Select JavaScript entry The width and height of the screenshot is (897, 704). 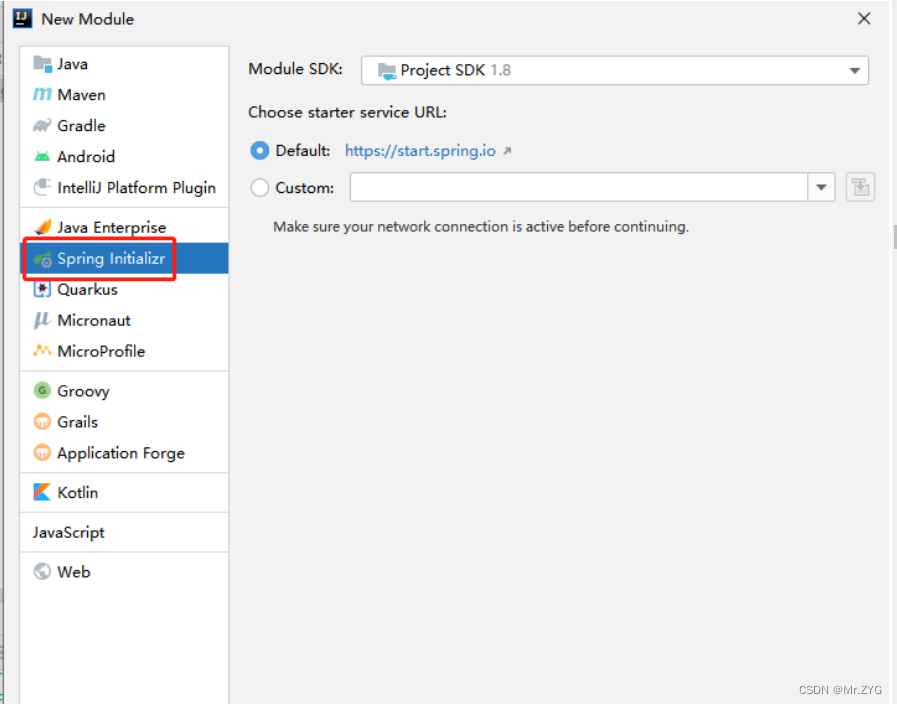click(x=124, y=532)
